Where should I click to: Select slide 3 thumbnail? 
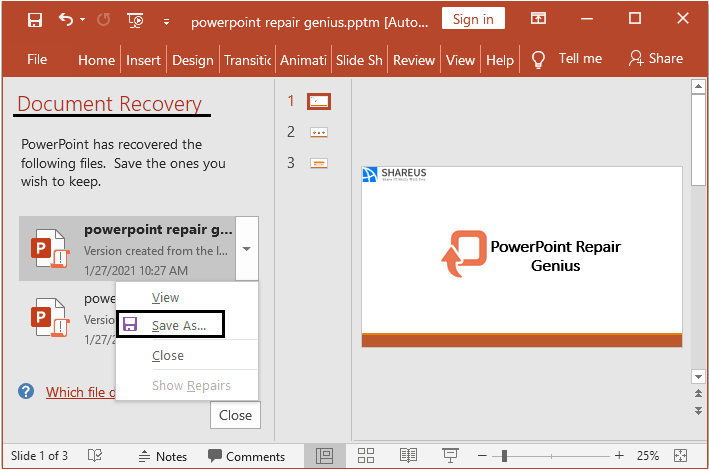point(319,163)
